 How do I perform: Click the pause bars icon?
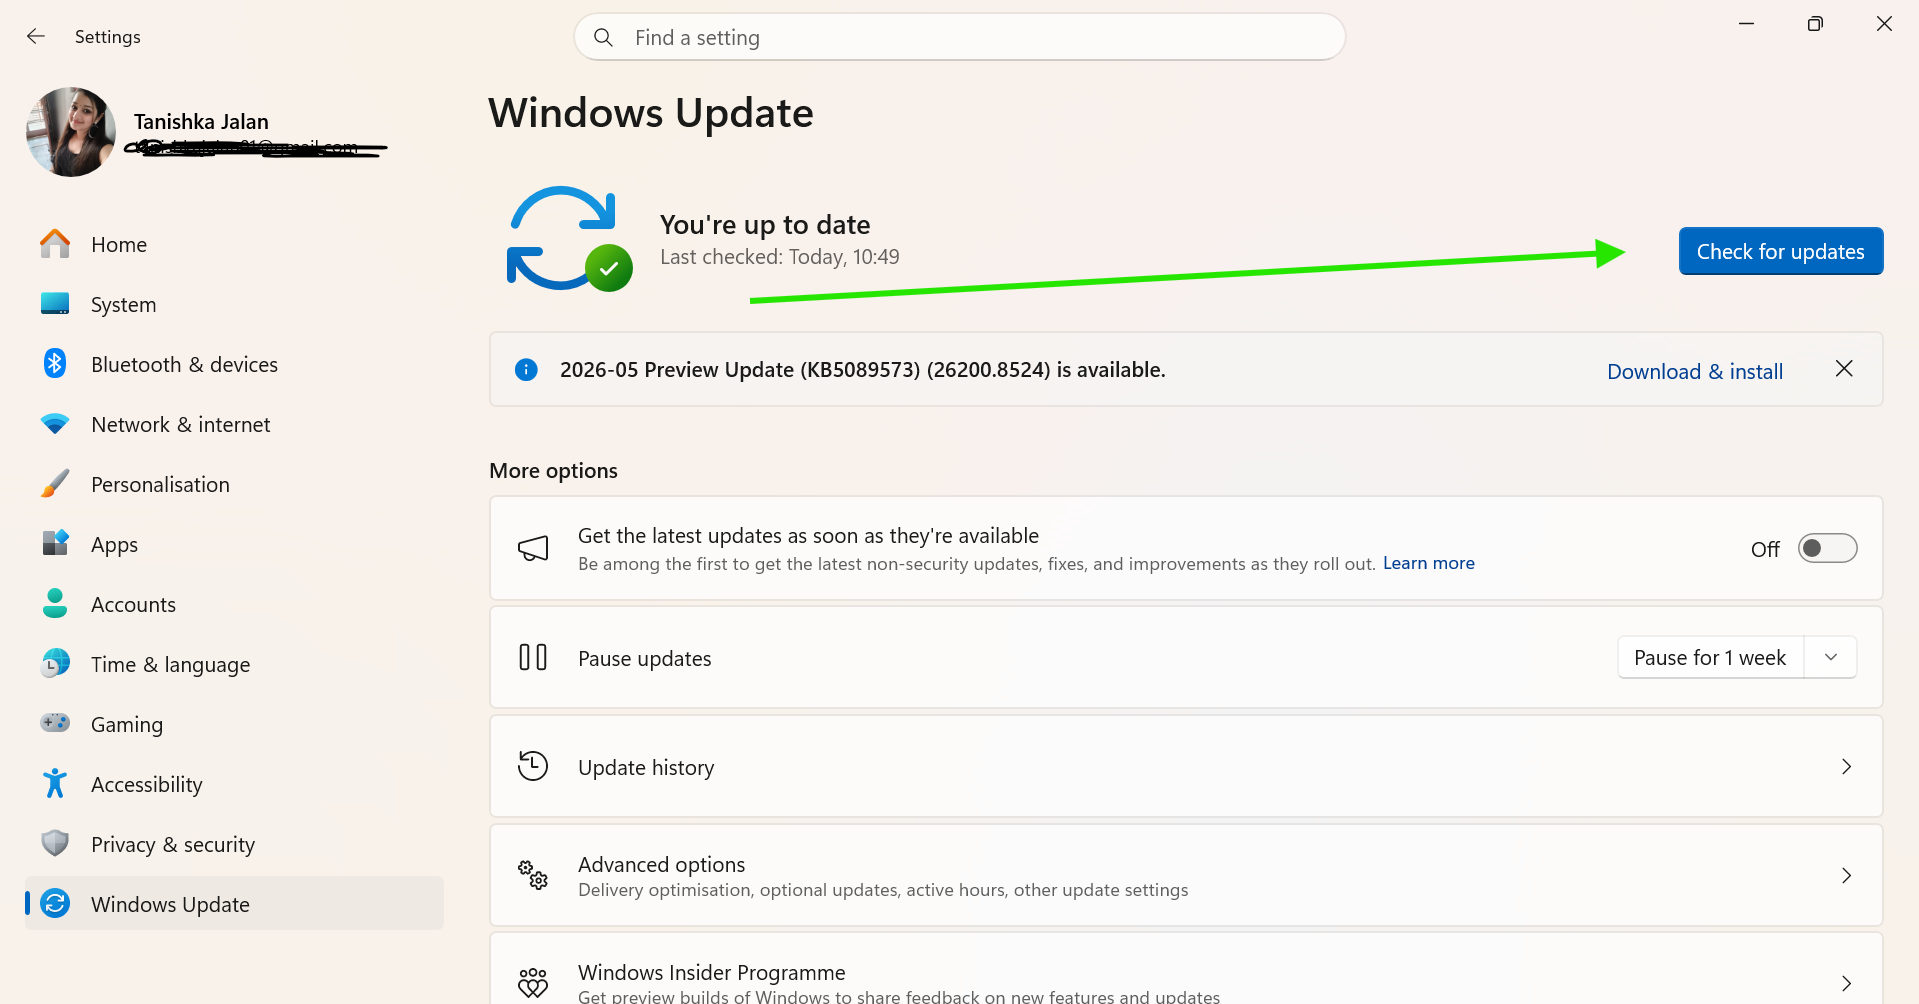(533, 657)
